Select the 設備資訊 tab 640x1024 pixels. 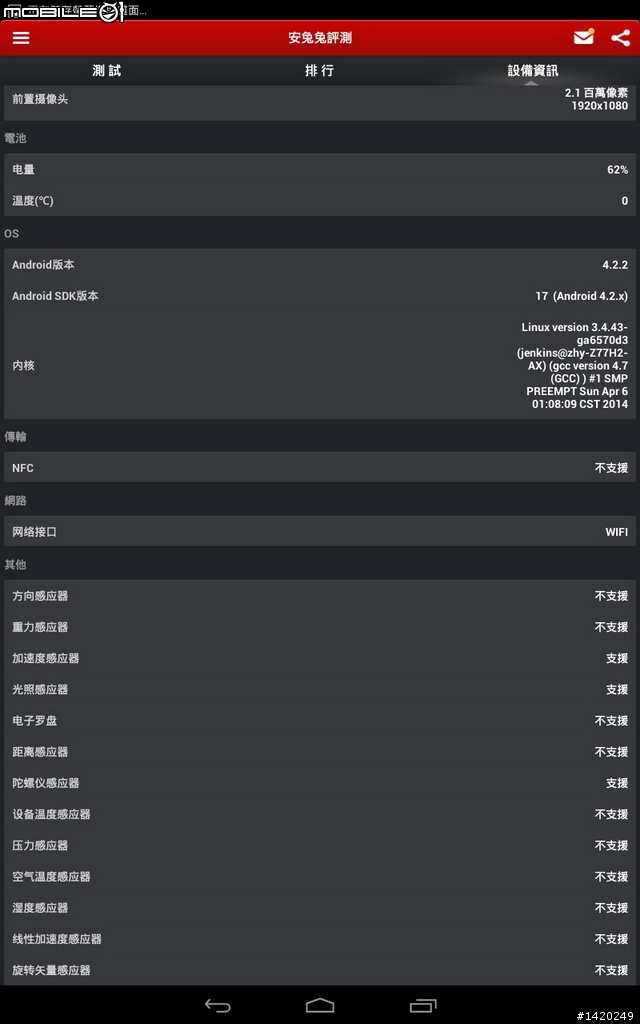(533, 71)
